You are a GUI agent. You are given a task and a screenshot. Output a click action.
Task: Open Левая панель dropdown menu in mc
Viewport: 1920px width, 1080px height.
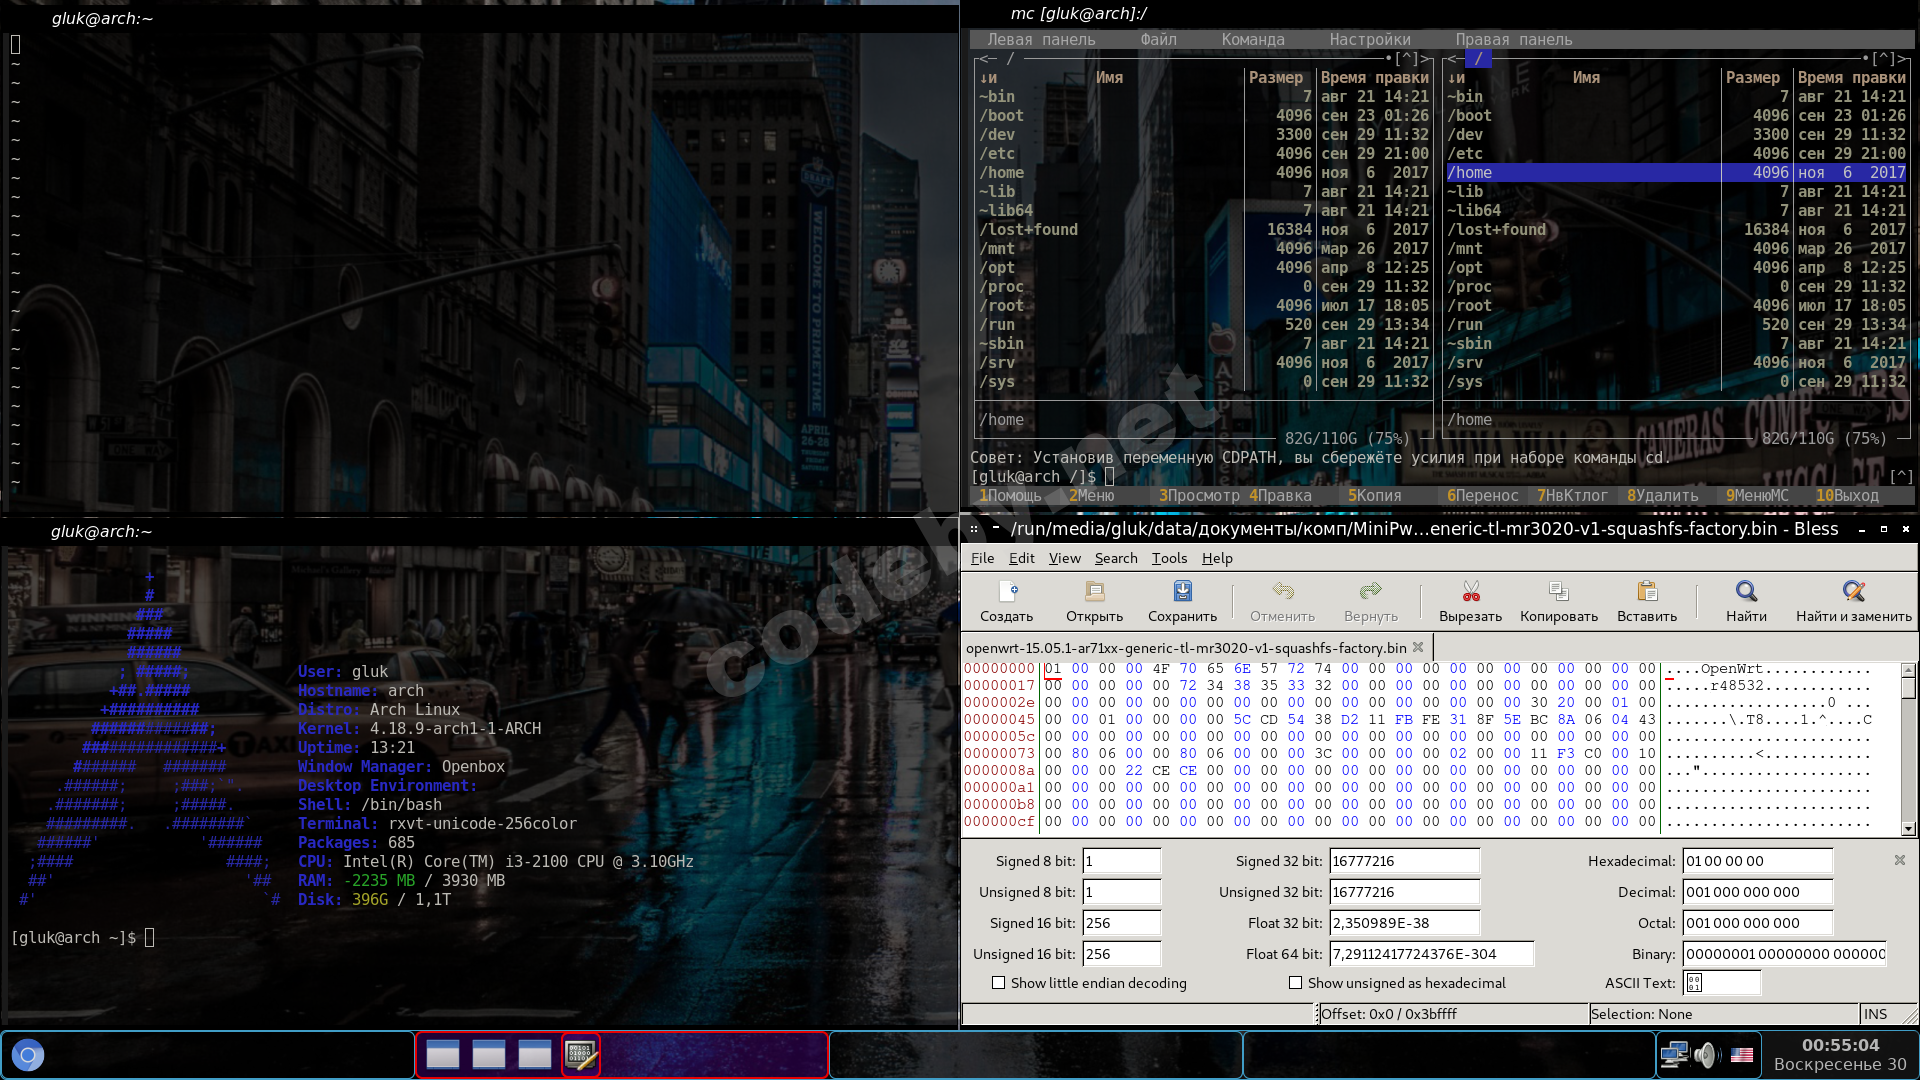pos(1041,40)
